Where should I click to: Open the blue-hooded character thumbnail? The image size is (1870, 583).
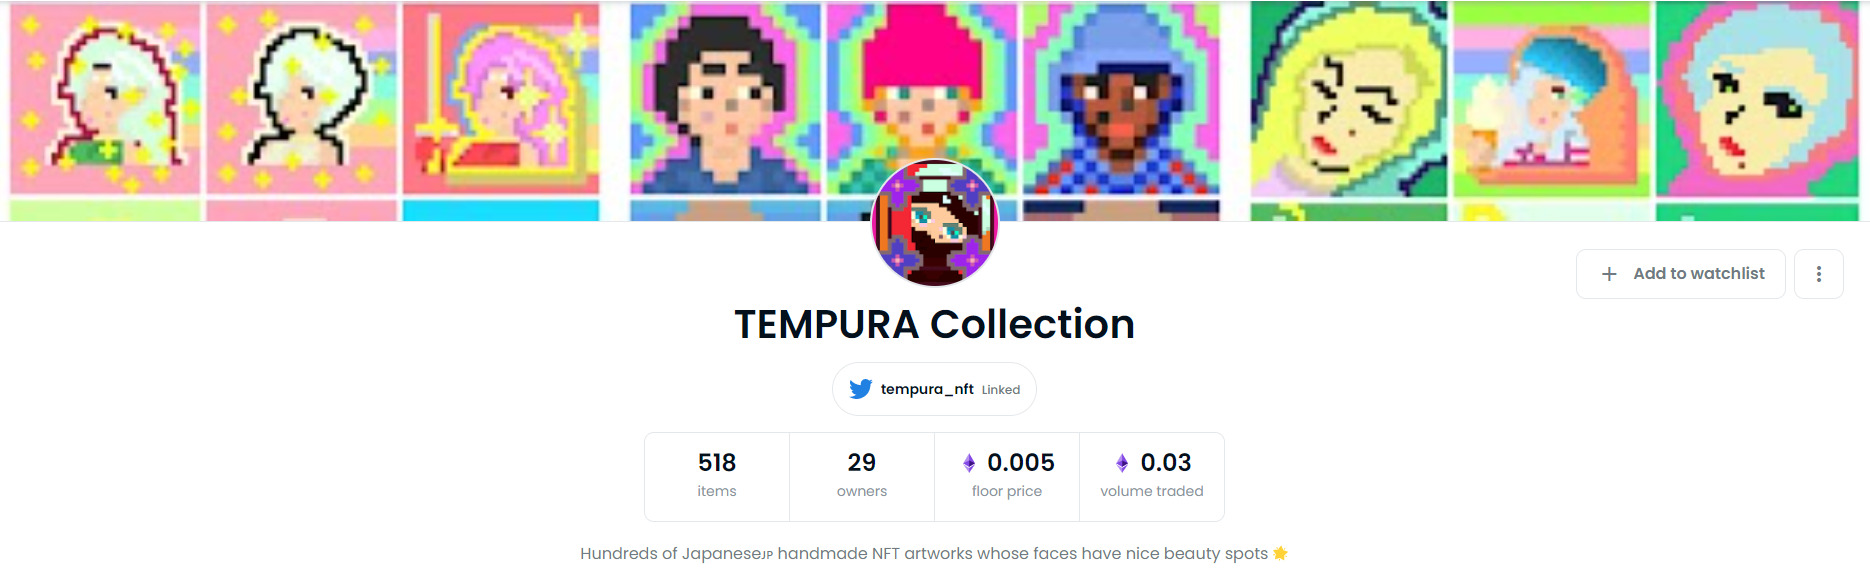[x=1121, y=98]
